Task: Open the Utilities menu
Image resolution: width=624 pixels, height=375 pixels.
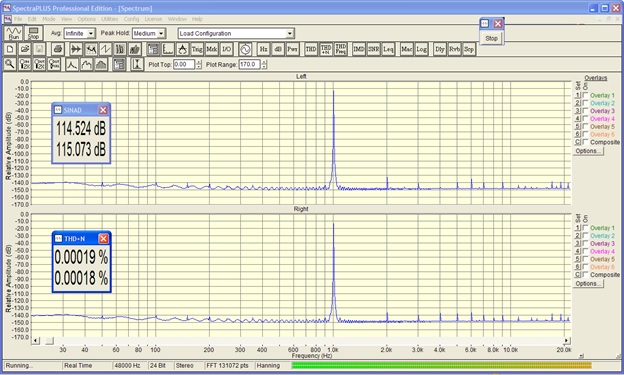Action: pos(109,19)
